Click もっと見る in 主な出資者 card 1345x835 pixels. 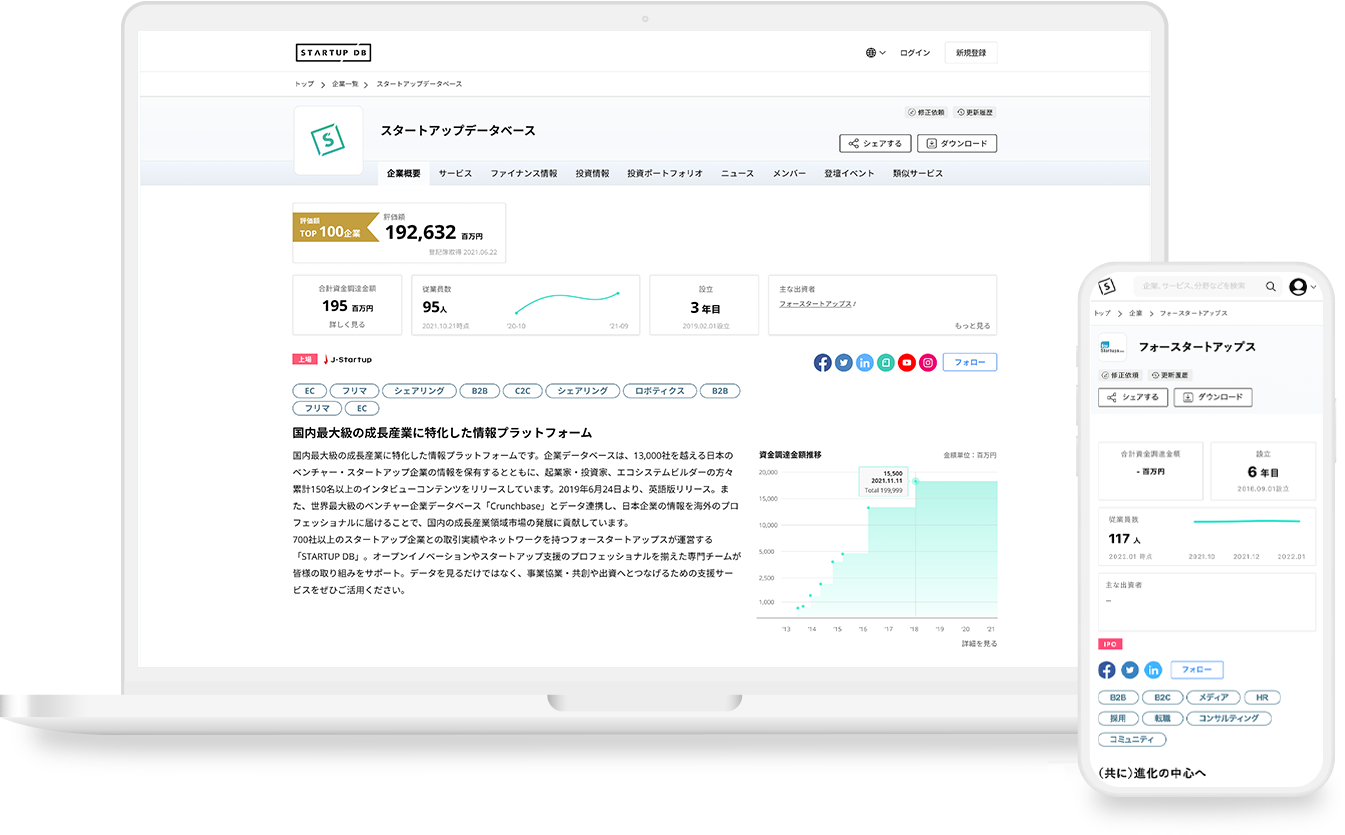[972, 326]
